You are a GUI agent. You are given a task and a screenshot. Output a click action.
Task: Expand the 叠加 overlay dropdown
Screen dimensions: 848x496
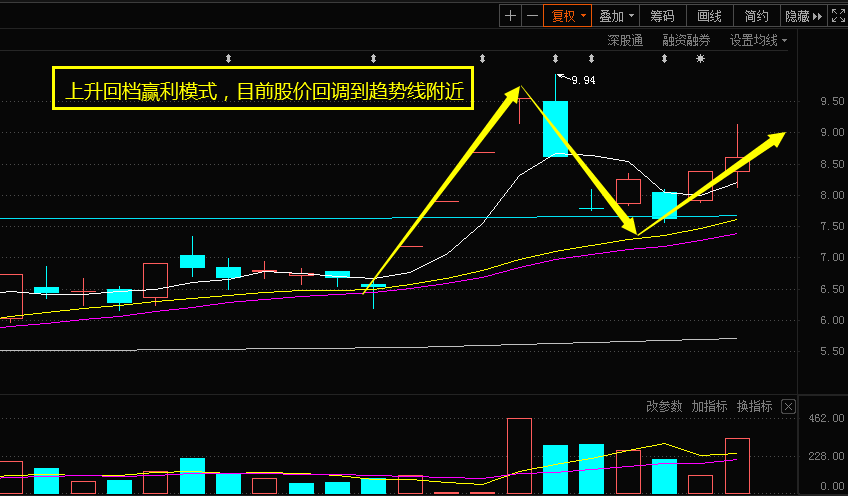[615, 15]
